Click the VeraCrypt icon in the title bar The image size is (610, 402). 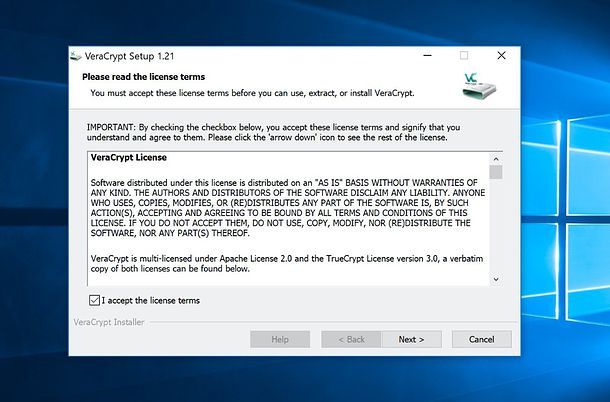pos(75,56)
